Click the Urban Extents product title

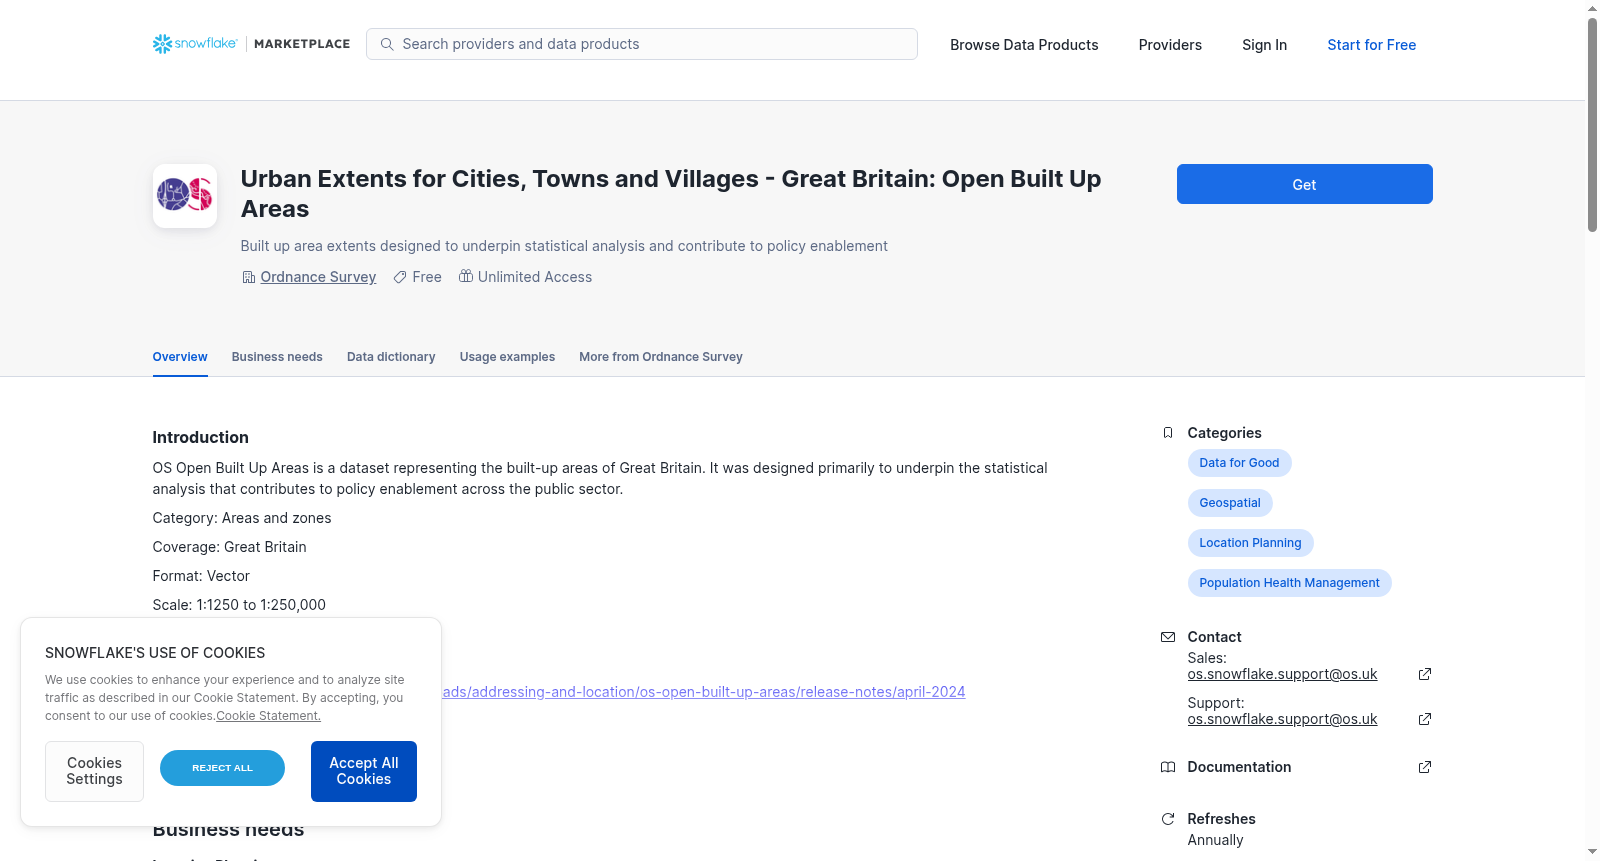(x=671, y=194)
